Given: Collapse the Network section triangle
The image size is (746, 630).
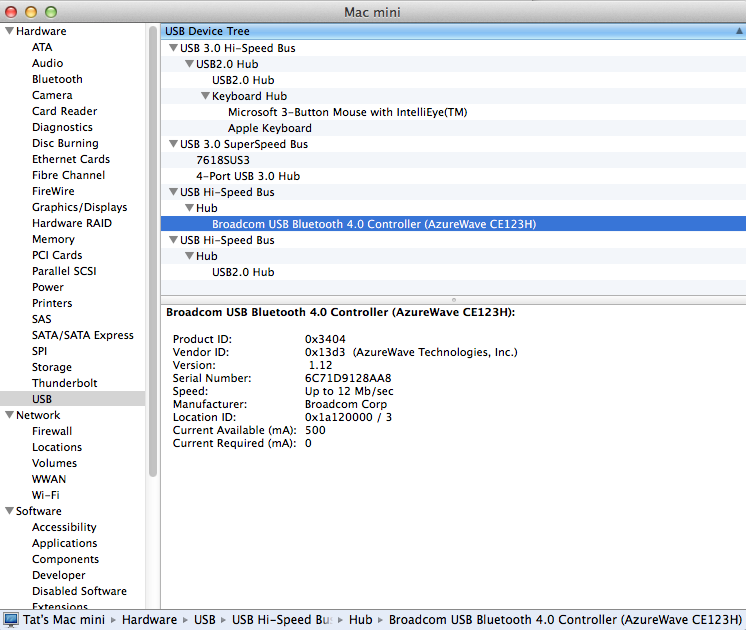Looking at the screenshot, I should click(x=9, y=416).
